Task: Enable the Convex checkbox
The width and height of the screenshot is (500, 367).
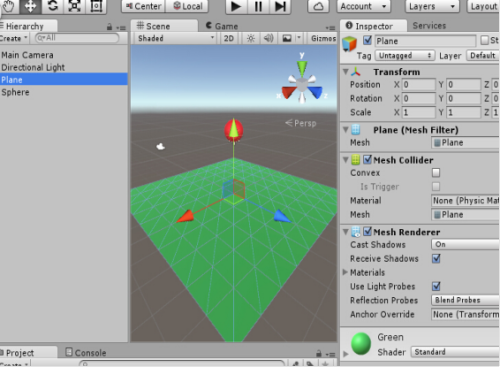Action: 436,173
